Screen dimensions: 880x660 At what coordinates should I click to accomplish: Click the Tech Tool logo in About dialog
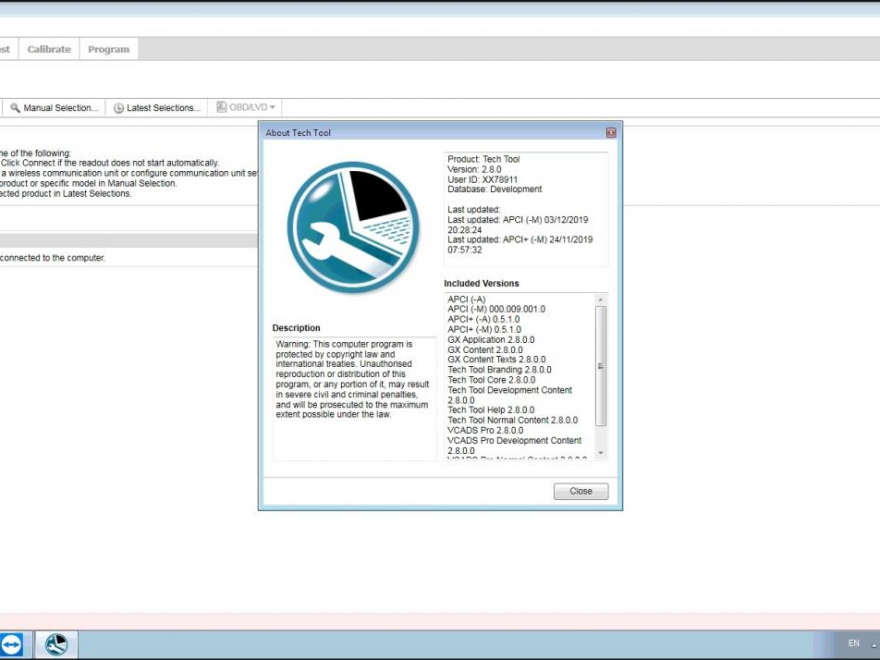[x=354, y=228]
